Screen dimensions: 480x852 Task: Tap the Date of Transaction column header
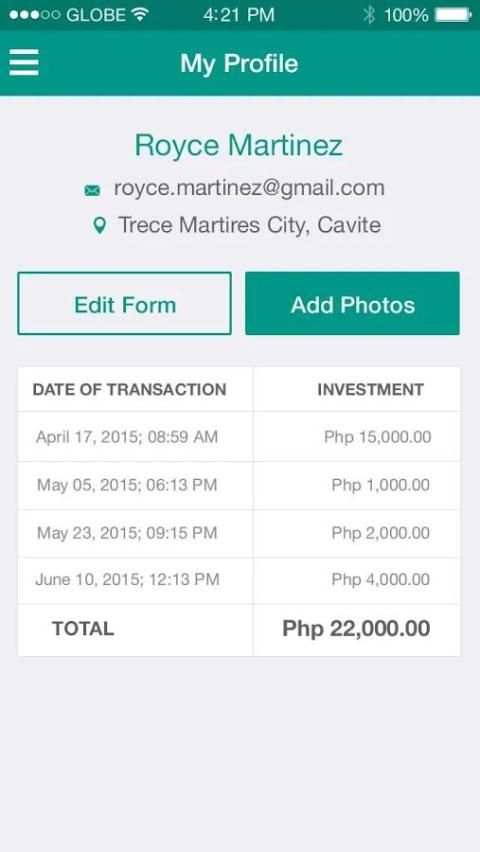(x=129, y=390)
